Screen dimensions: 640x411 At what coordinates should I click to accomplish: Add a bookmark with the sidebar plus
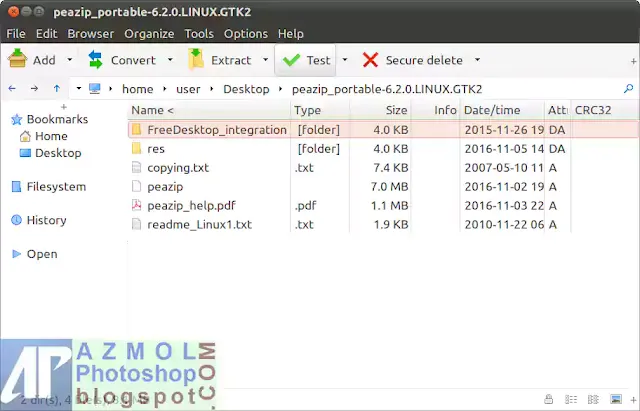pos(64,107)
